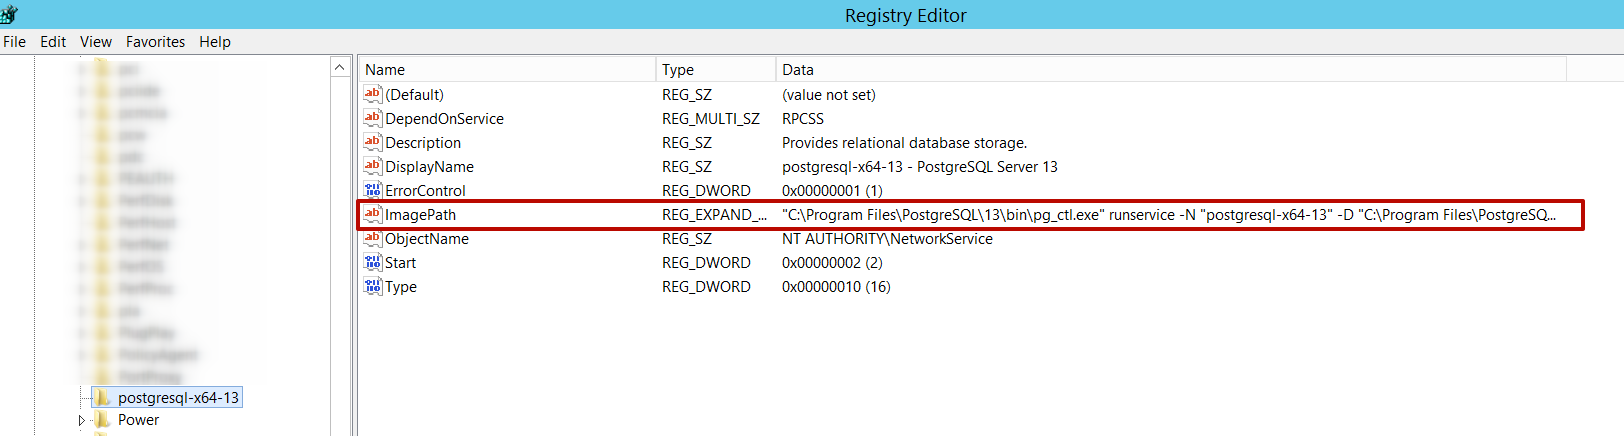Expand the Power registry key
The width and height of the screenshot is (1624, 436).
[x=82, y=421]
